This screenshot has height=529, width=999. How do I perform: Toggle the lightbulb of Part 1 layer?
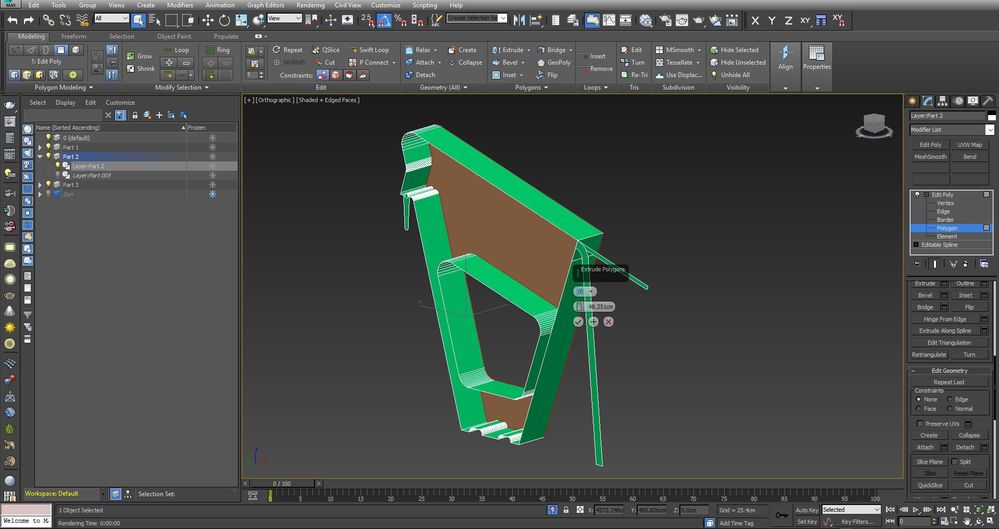pos(48,147)
